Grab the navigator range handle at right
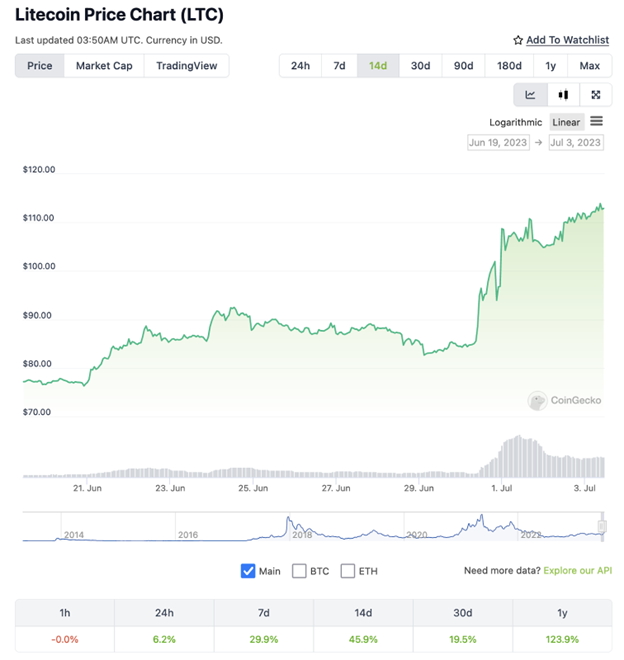 pos(602,526)
